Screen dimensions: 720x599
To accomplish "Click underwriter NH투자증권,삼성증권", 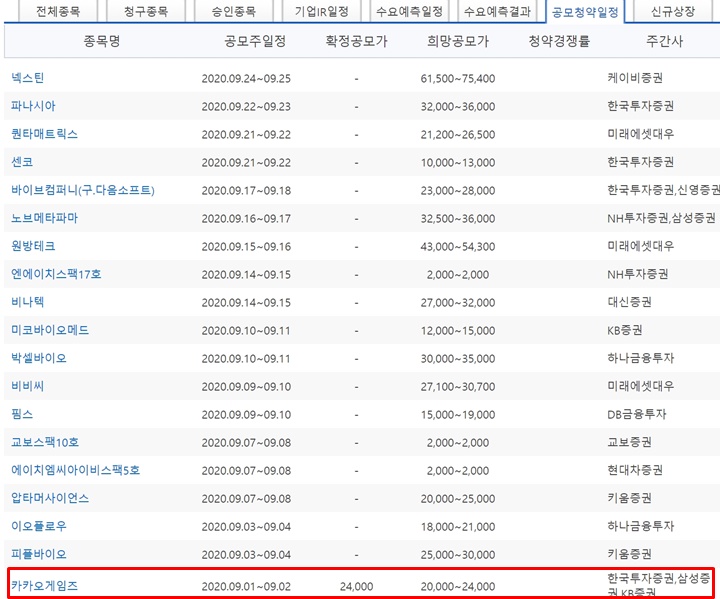I will [x=662, y=218].
